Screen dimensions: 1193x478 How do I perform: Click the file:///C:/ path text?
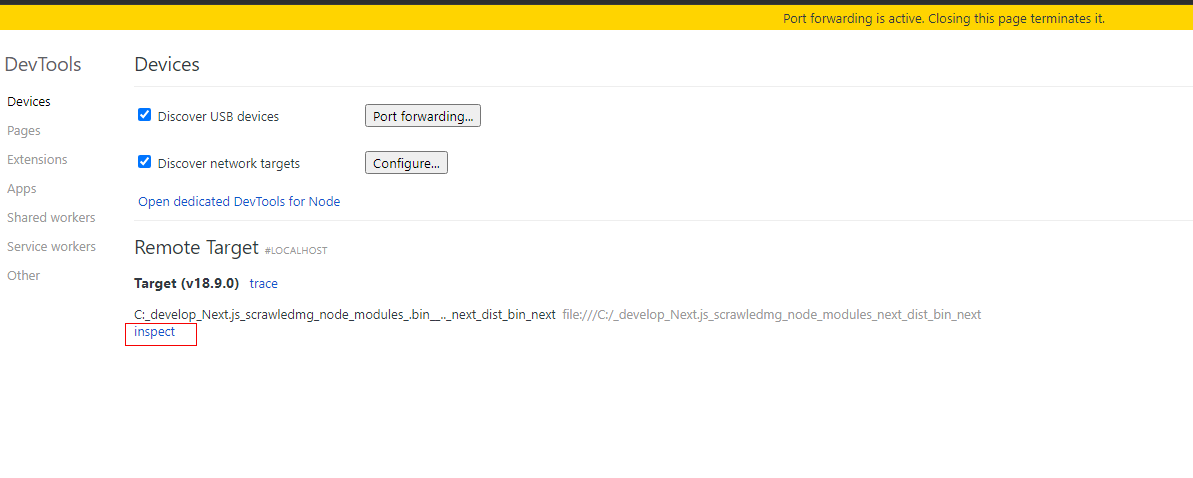click(x=771, y=314)
